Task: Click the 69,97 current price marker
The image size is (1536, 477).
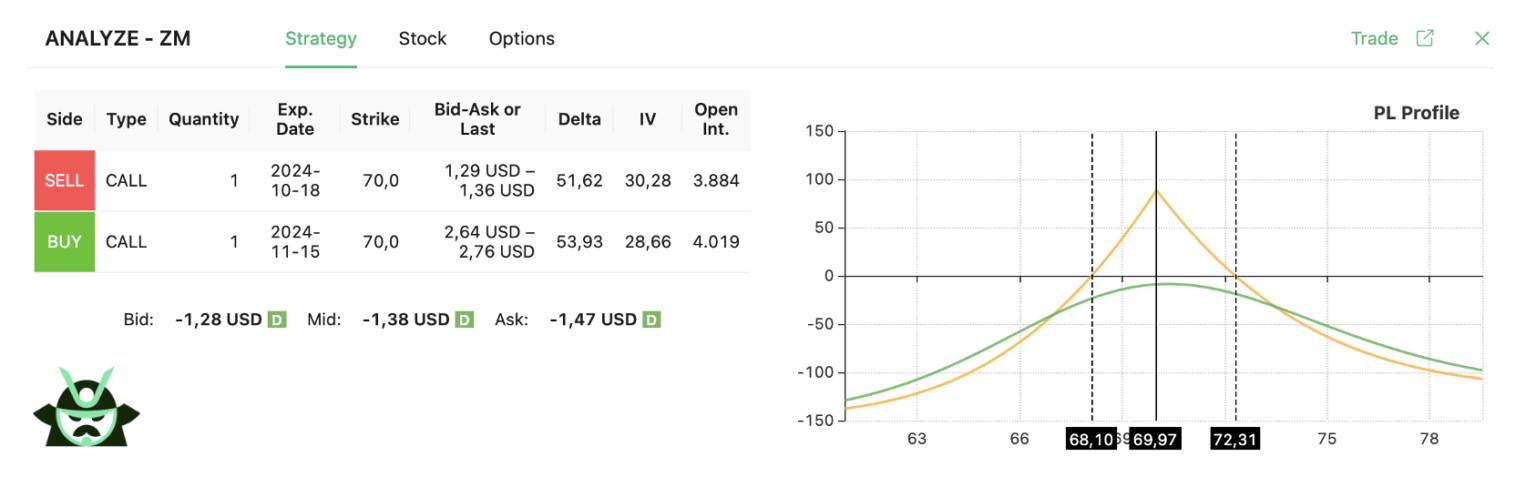Action: click(x=1155, y=440)
